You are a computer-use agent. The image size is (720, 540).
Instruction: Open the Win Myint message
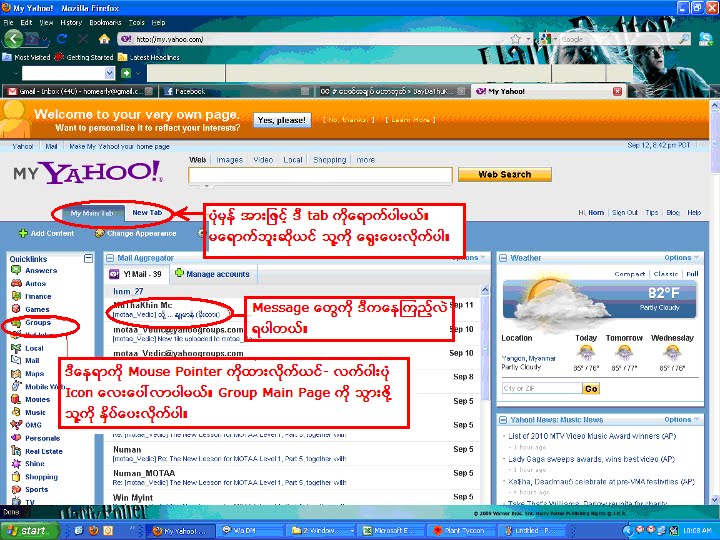291,497
